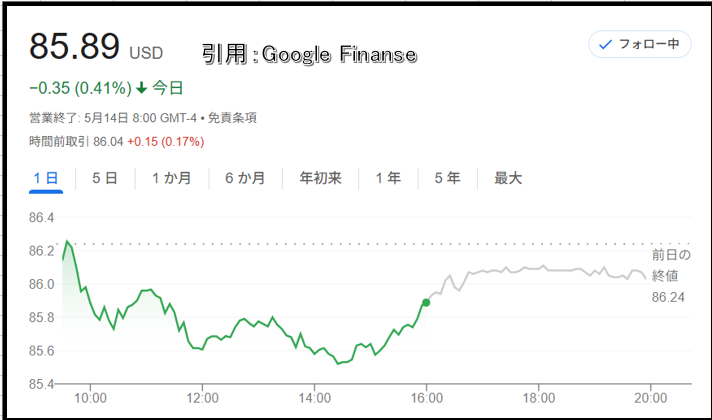Open the 免責条項 disclaimer link
Screen dimensions: 712x420
(x=232, y=118)
